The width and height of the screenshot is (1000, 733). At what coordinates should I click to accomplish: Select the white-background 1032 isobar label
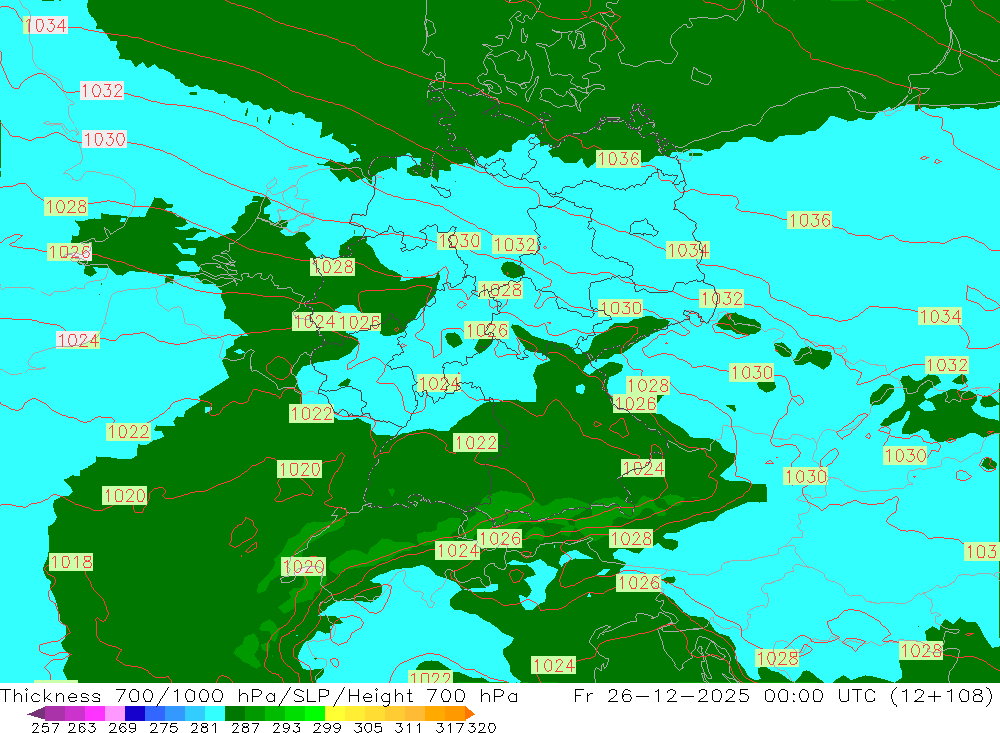[x=102, y=91]
